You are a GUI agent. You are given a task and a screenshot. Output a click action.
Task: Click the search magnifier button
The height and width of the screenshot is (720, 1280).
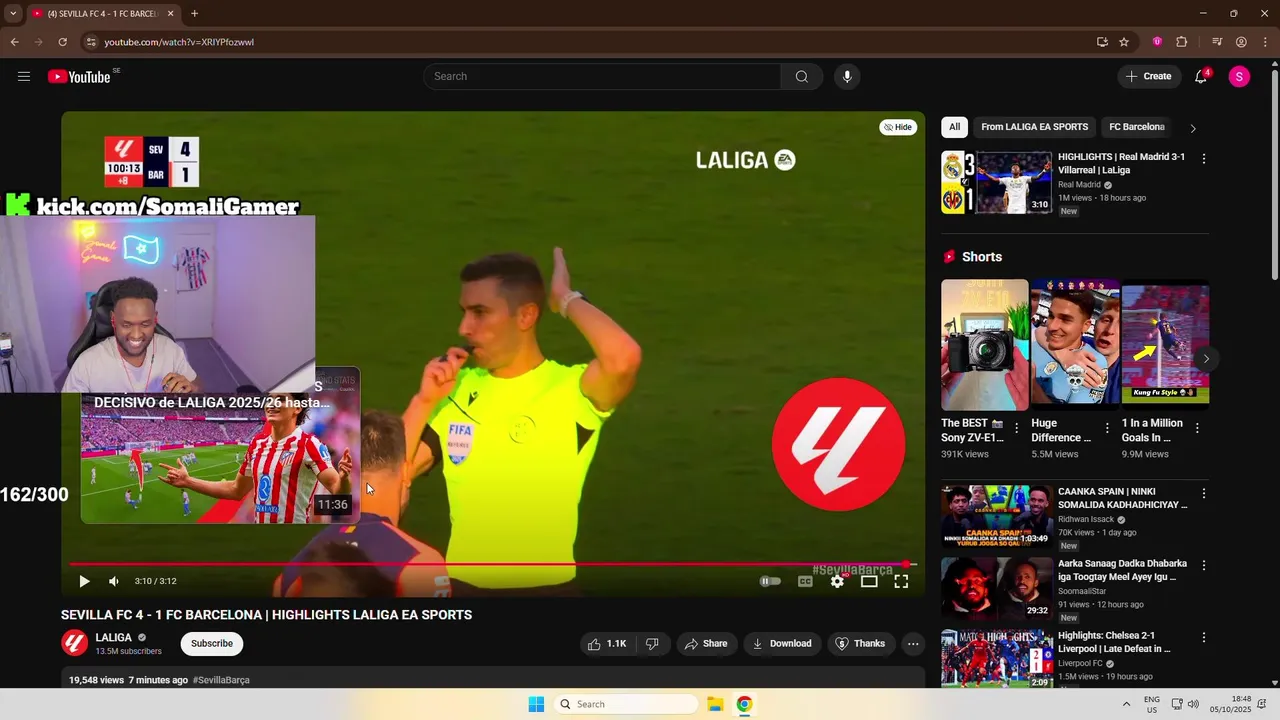pyautogui.click(x=801, y=77)
